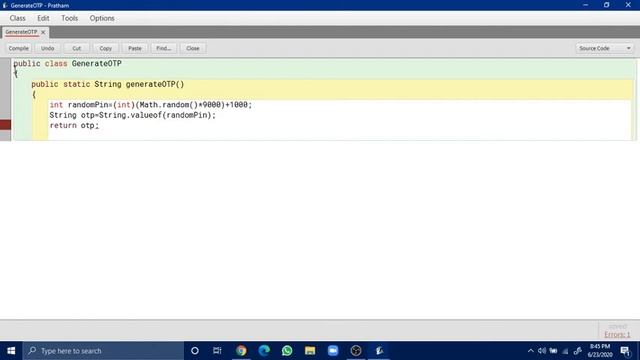Screen dimensions: 640x360
Task: Open Zoom from the taskbar
Action: pos(333,351)
